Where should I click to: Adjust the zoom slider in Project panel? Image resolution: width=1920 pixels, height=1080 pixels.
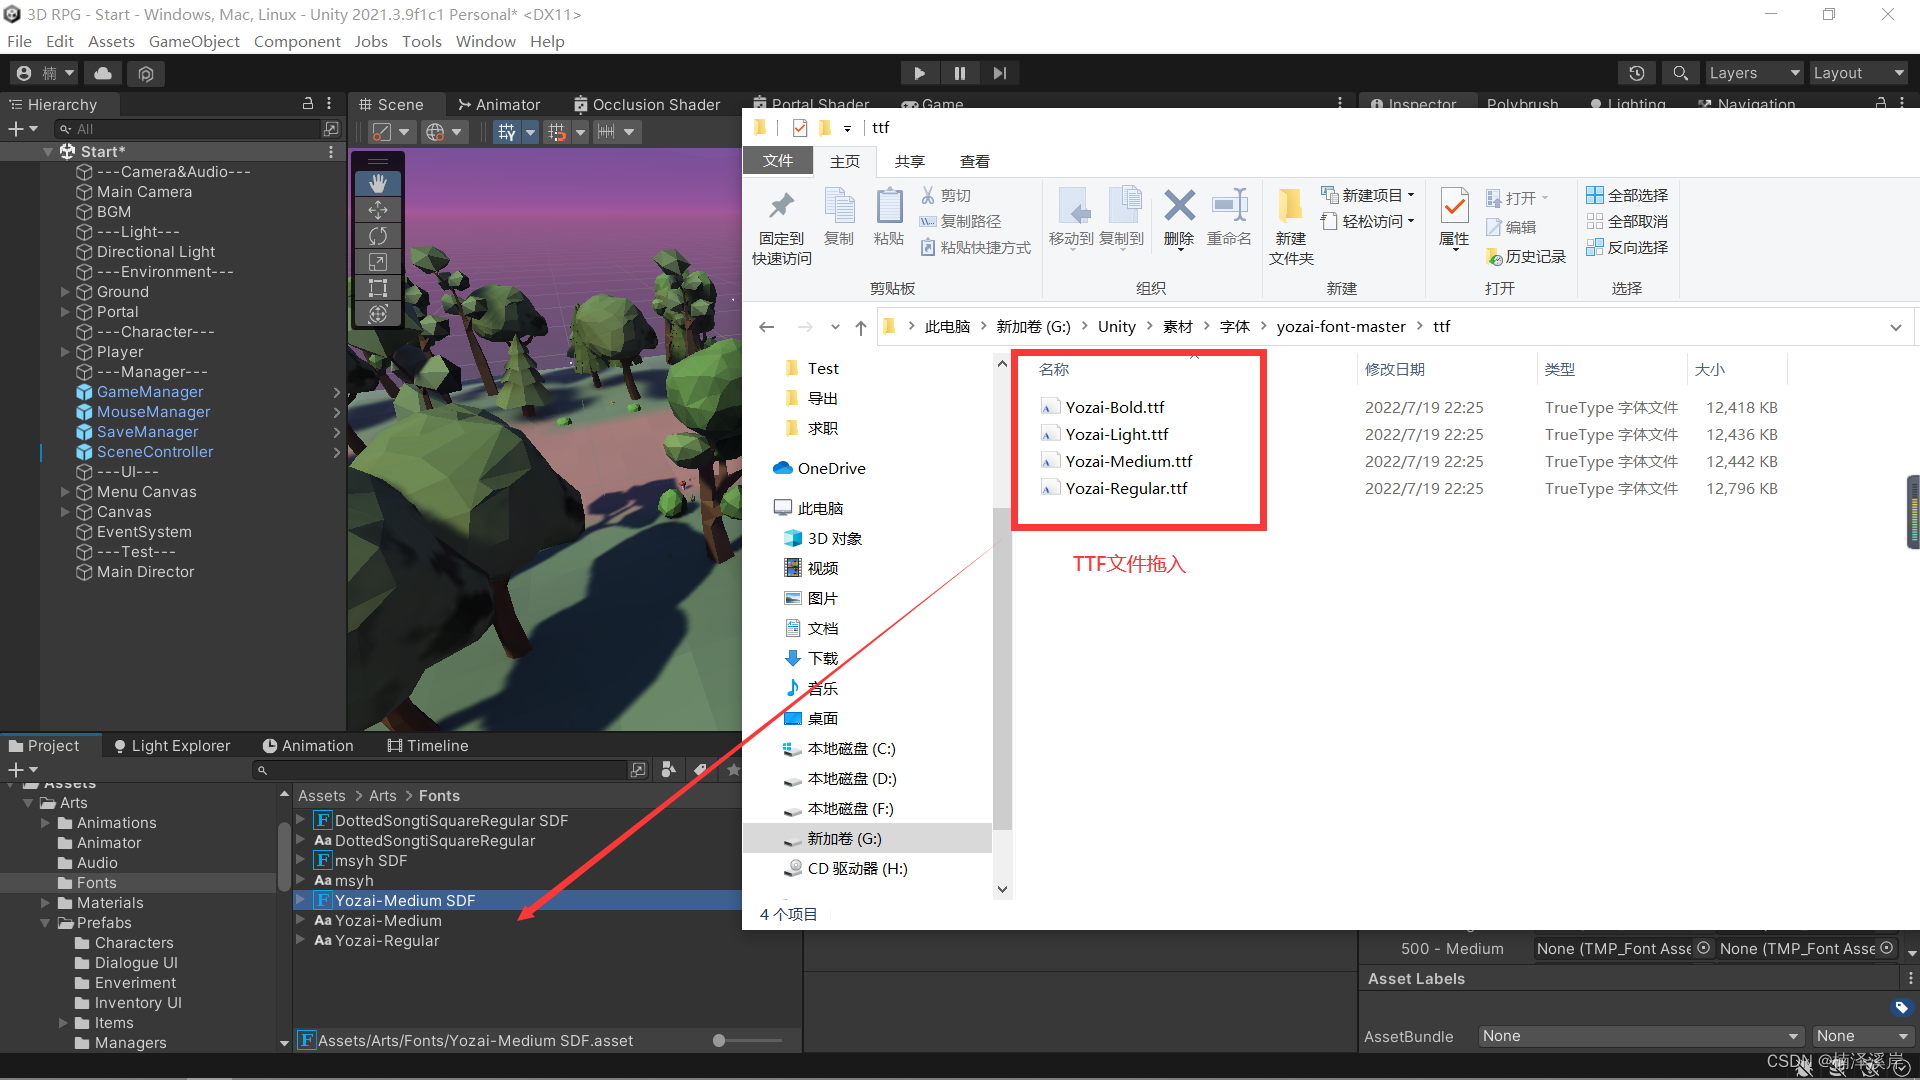click(719, 1040)
